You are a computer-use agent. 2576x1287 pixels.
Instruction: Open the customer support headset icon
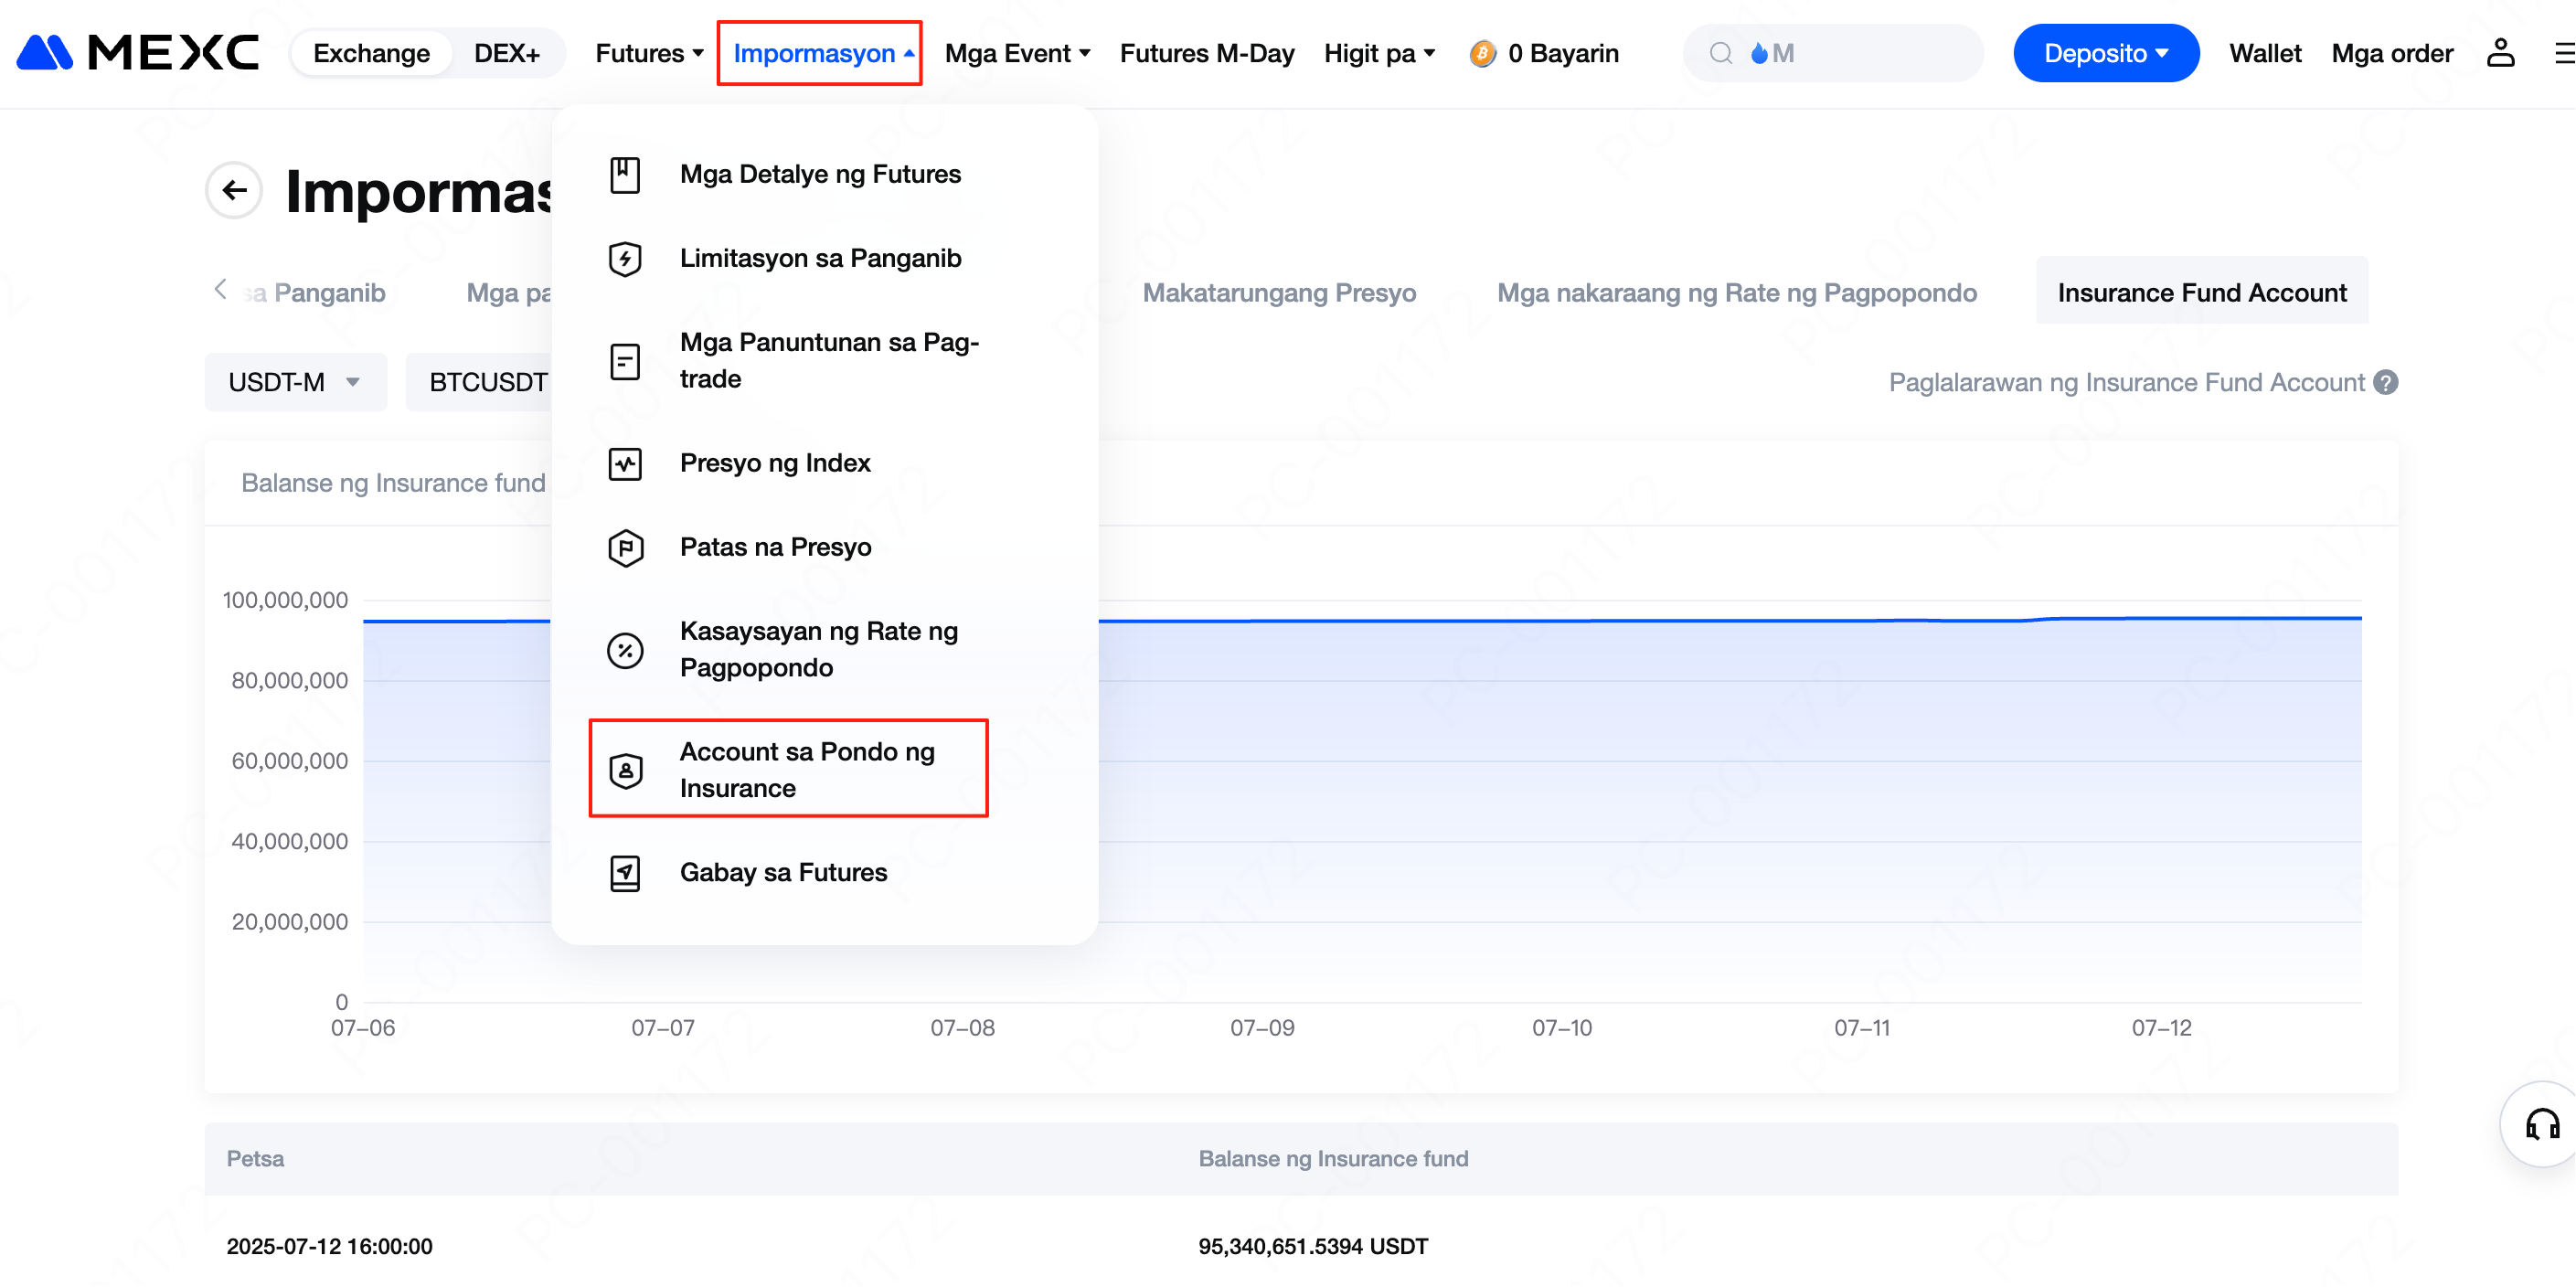tap(2541, 1125)
